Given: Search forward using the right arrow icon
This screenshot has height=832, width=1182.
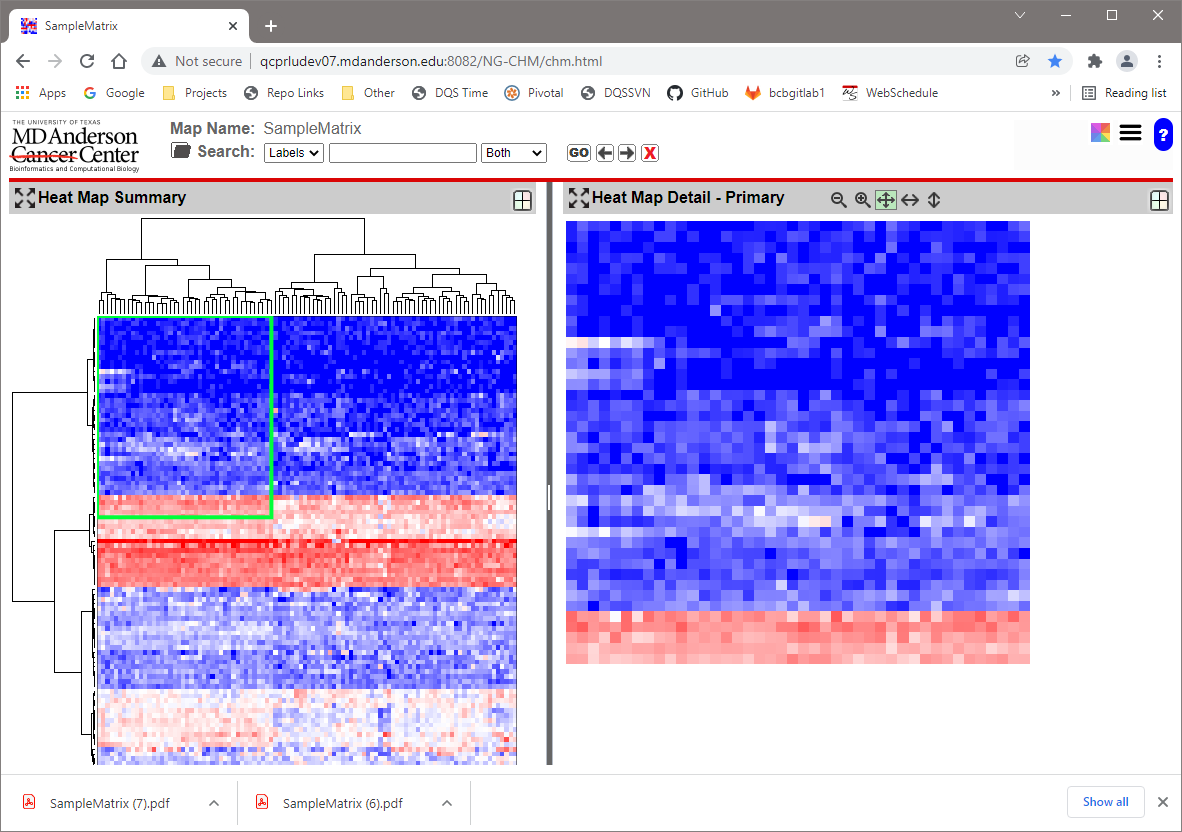Looking at the screenshot, I should [627, 152].
